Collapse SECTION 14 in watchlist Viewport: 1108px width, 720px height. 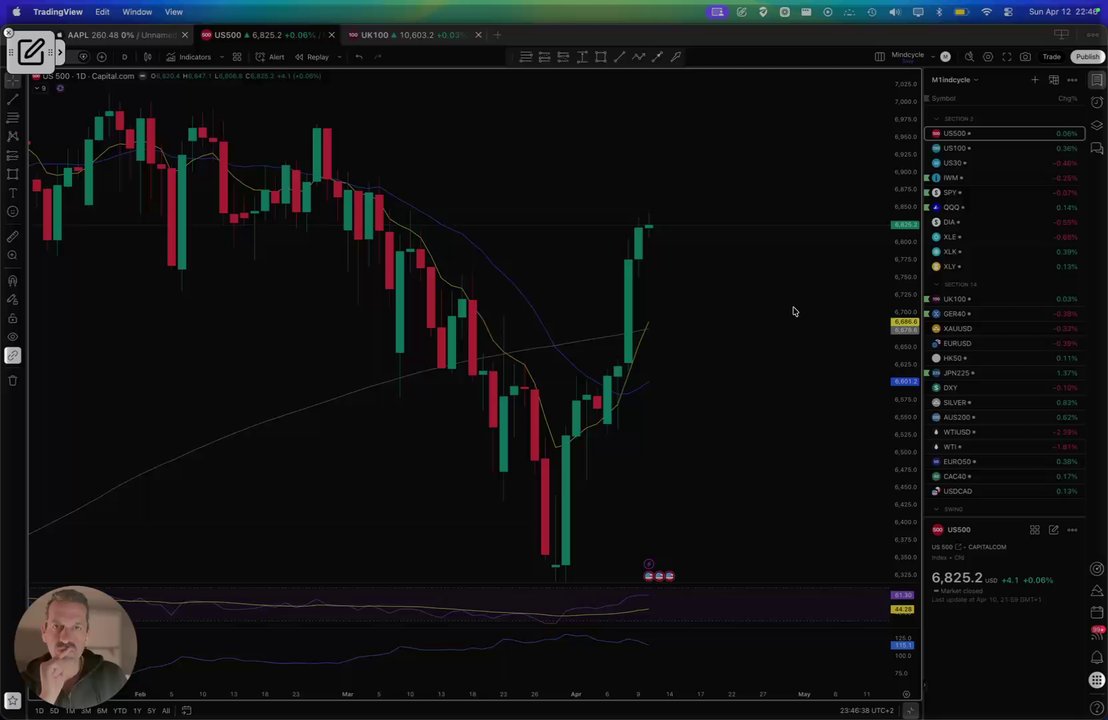click(937, 284)
